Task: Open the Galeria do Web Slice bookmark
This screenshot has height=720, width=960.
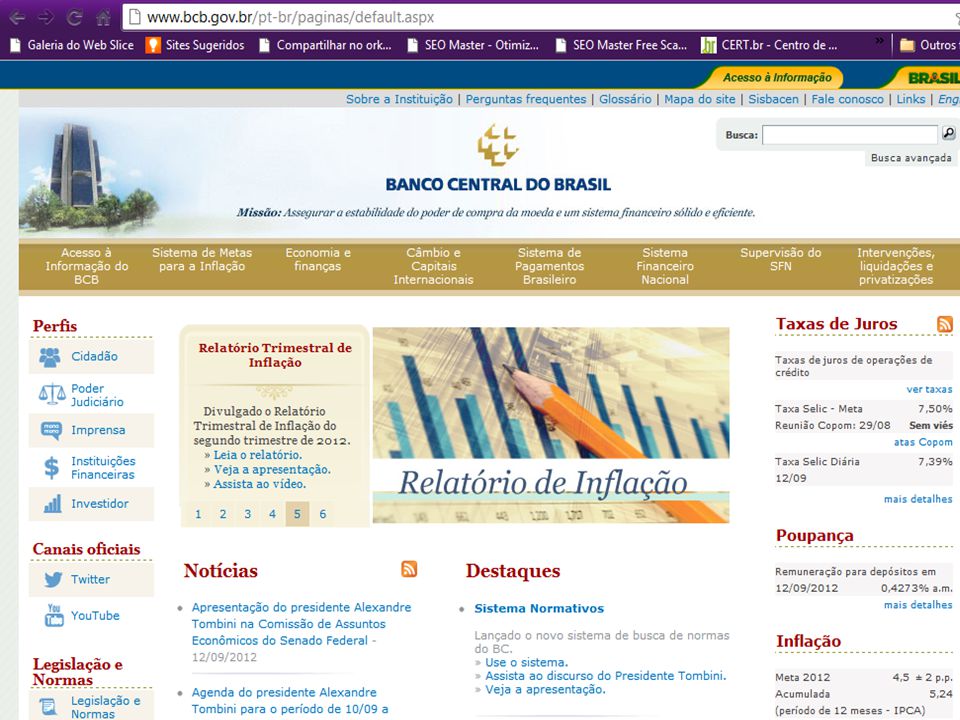Action: coord(72,45)
